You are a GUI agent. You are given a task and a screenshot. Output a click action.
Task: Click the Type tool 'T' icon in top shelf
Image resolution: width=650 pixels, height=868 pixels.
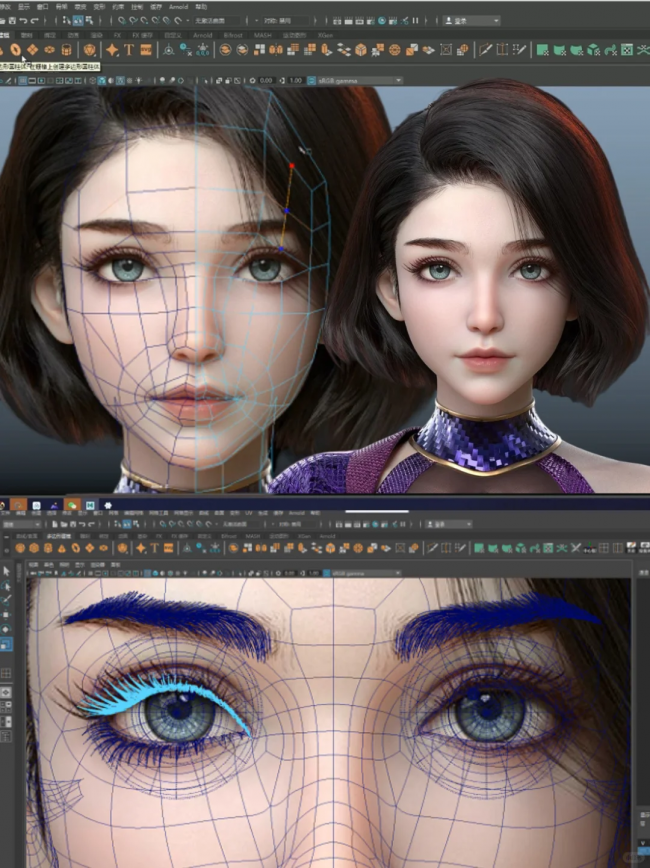(129, 49)
